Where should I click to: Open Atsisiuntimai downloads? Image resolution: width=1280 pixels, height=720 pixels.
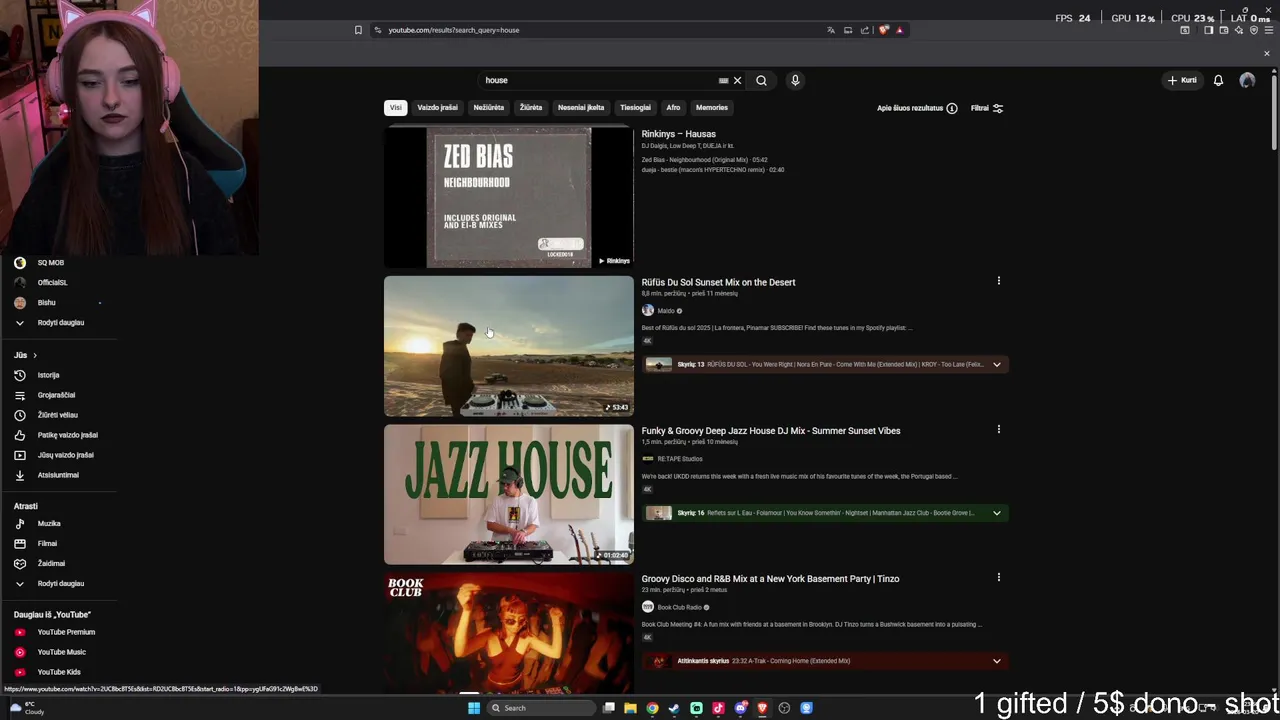[60, 475]
